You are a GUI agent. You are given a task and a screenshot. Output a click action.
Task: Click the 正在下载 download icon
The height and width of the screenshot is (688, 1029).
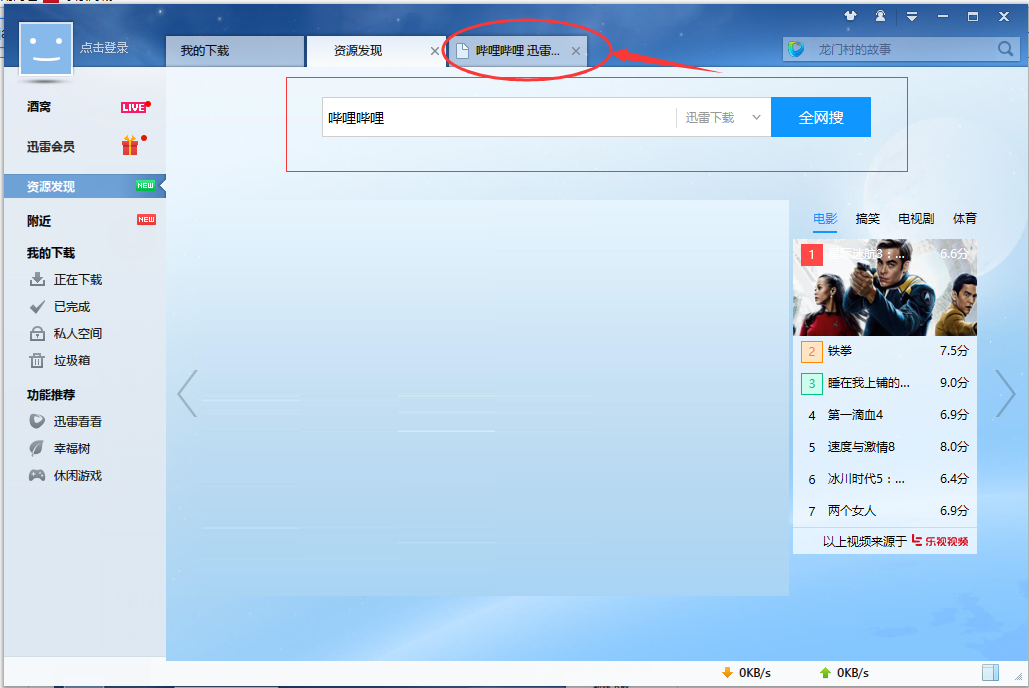(x=37, y=280)
